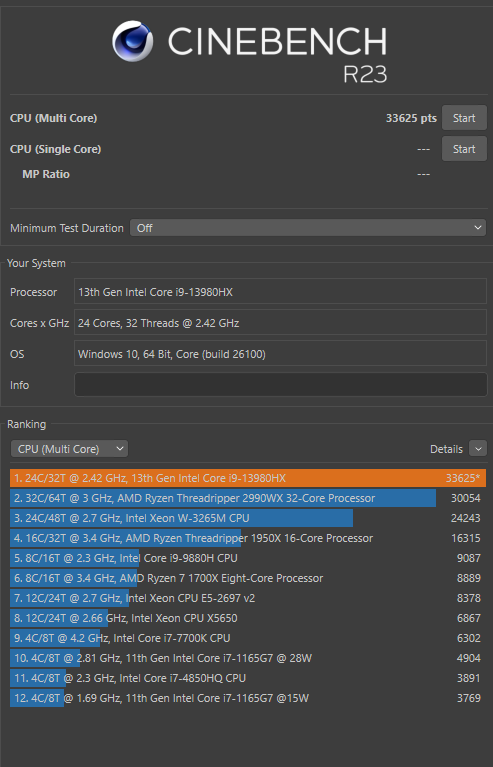Click the 16315 score value
493x767 pixels.
[466, 538]
